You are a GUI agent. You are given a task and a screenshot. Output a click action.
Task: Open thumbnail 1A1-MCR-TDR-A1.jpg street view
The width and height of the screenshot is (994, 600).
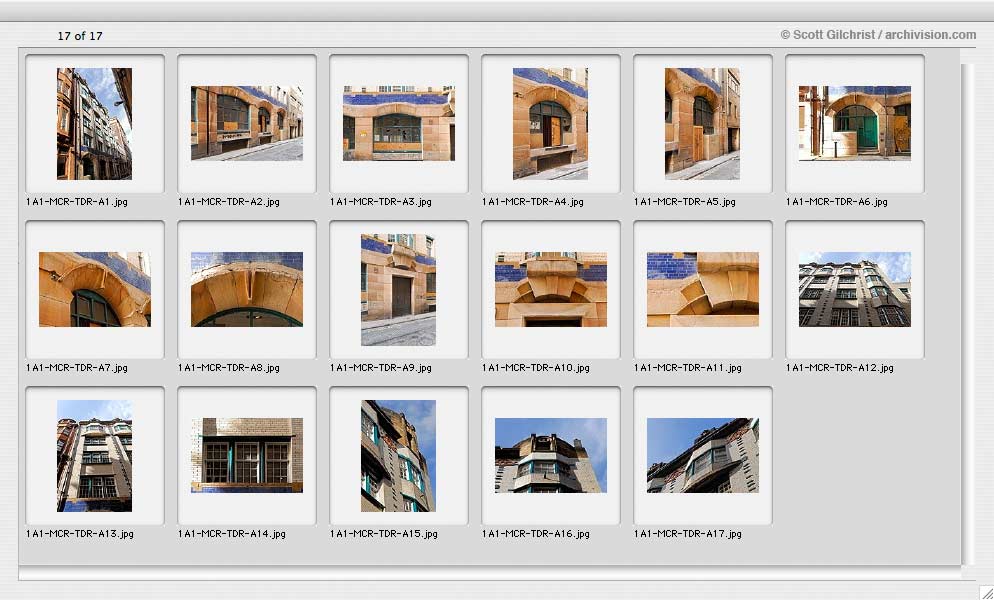click(x=94, y=124)
